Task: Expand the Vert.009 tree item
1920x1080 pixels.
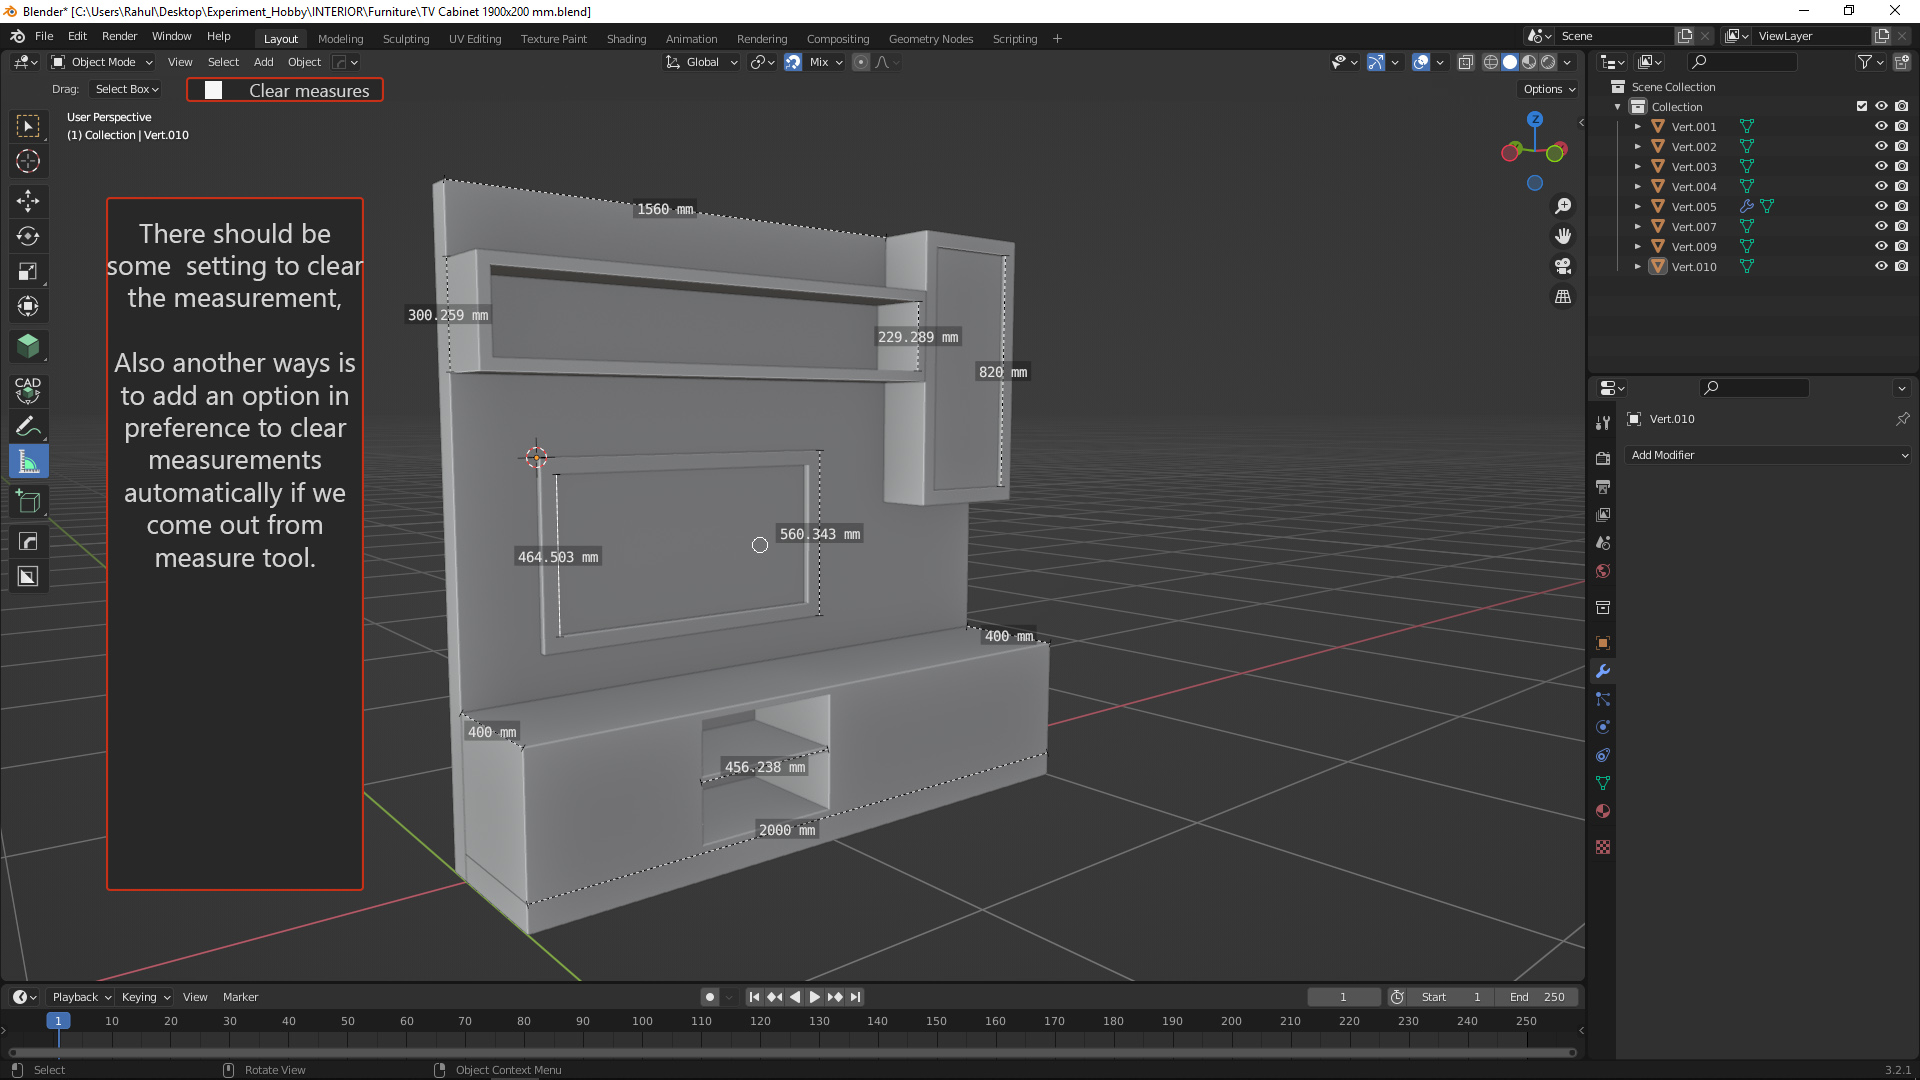Action: (x=1638, y=247)
